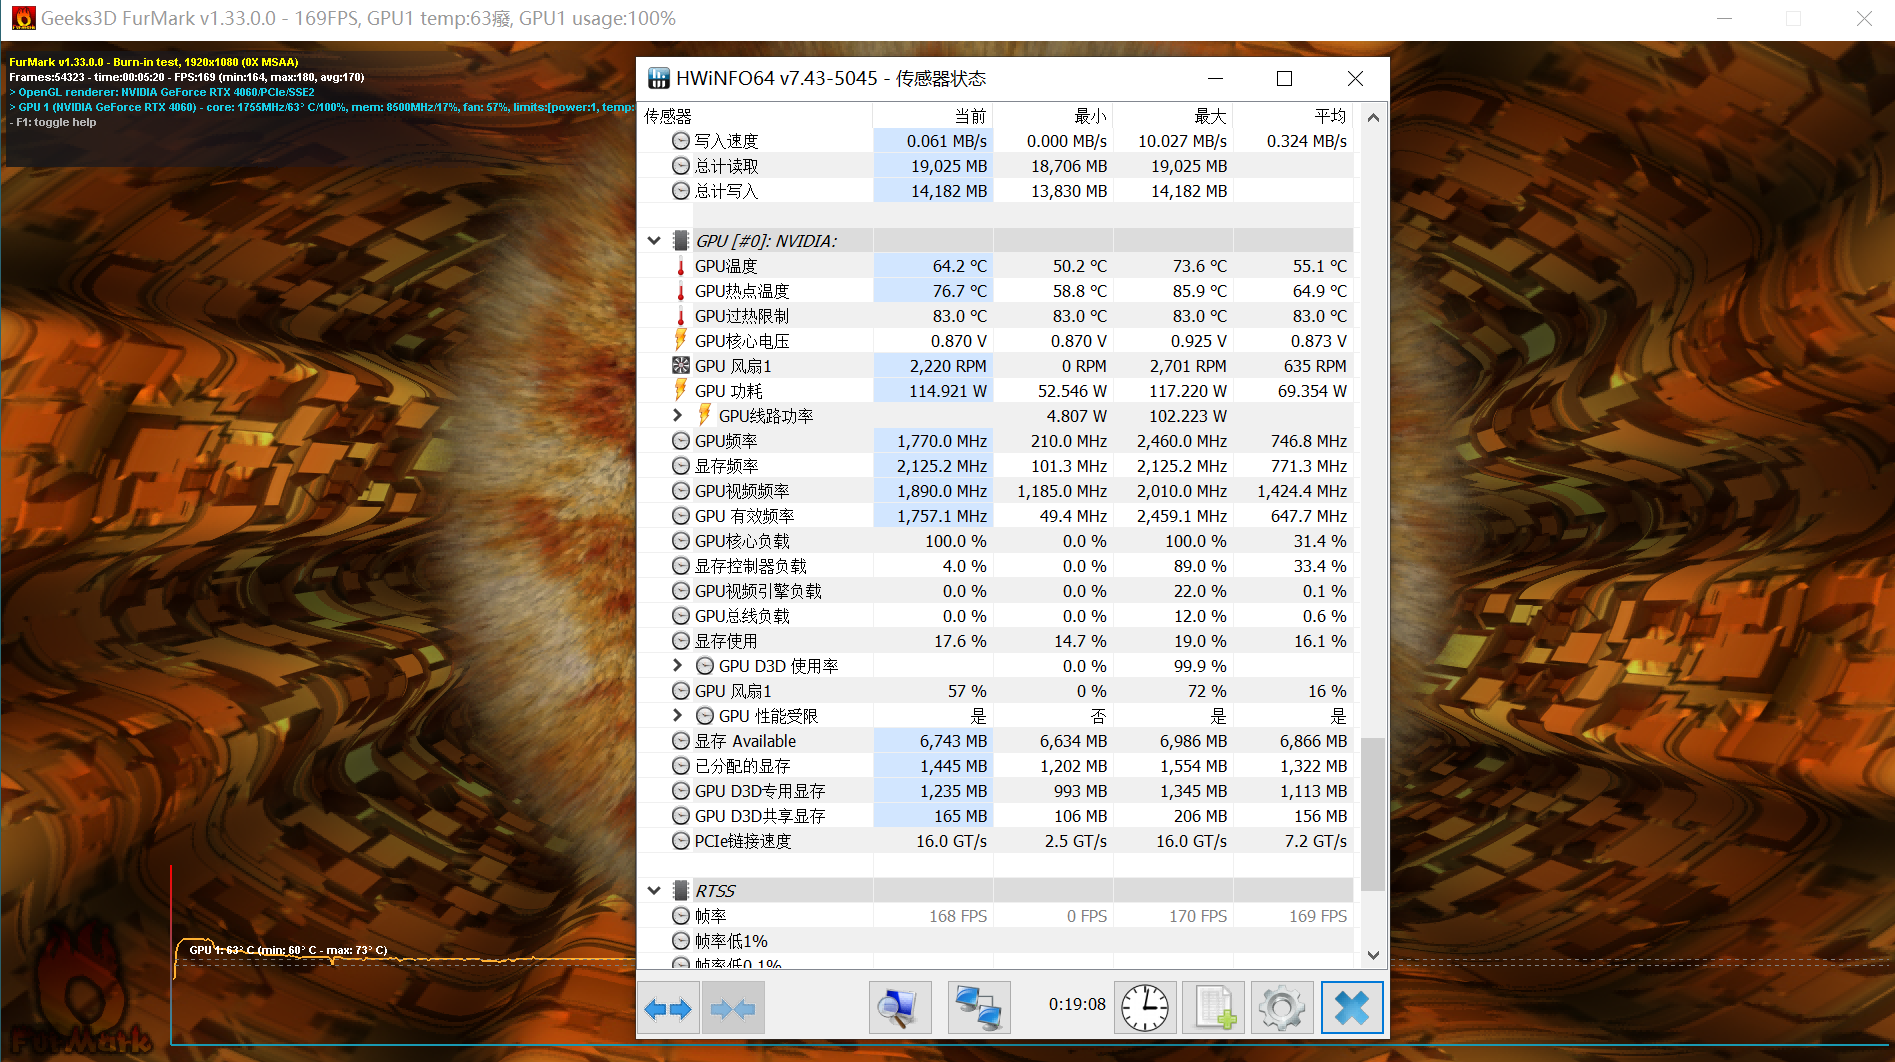Click the thermometer icon next to GPU温度
Screen dimensions: 1895x1062
681,266
